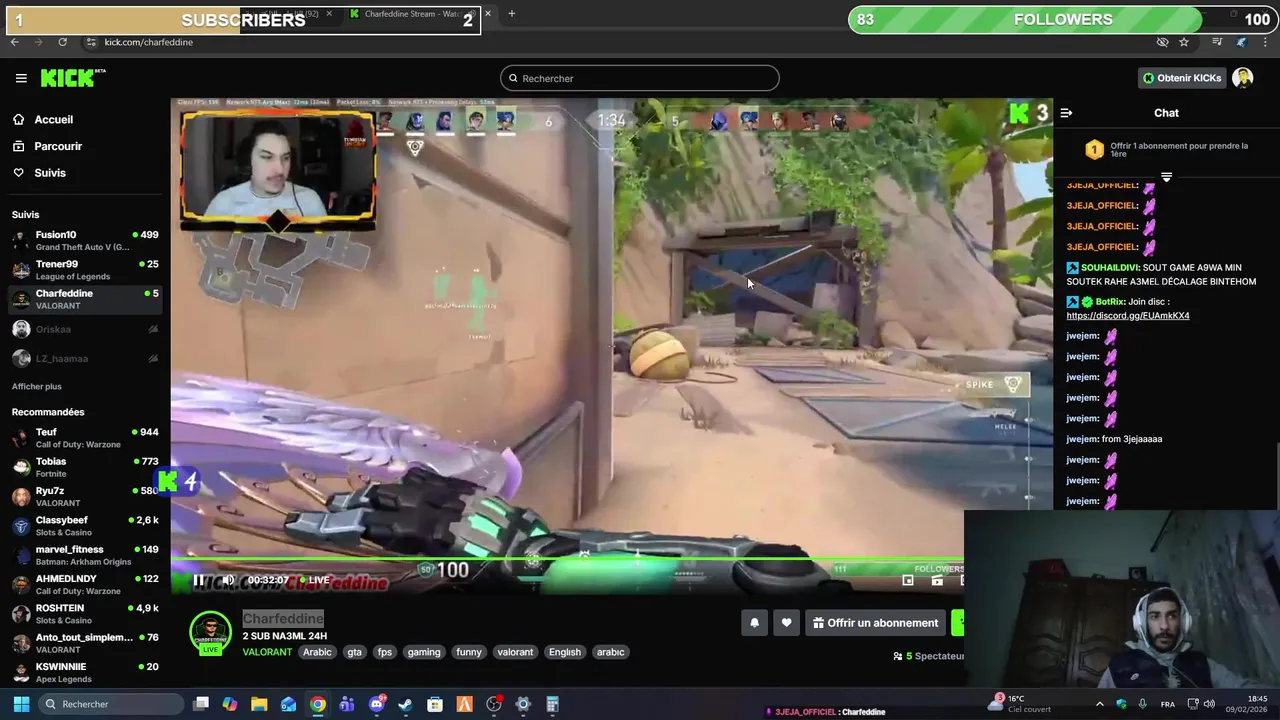Open Microsoft Teams from the taskbar
Screen dimensions: 1280x720
pos(347,704)
